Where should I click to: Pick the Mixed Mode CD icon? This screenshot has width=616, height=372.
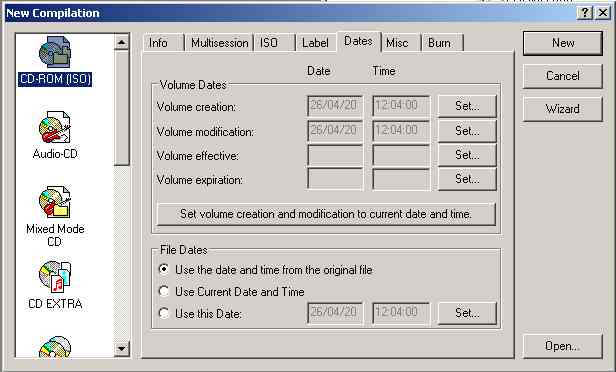55,202
